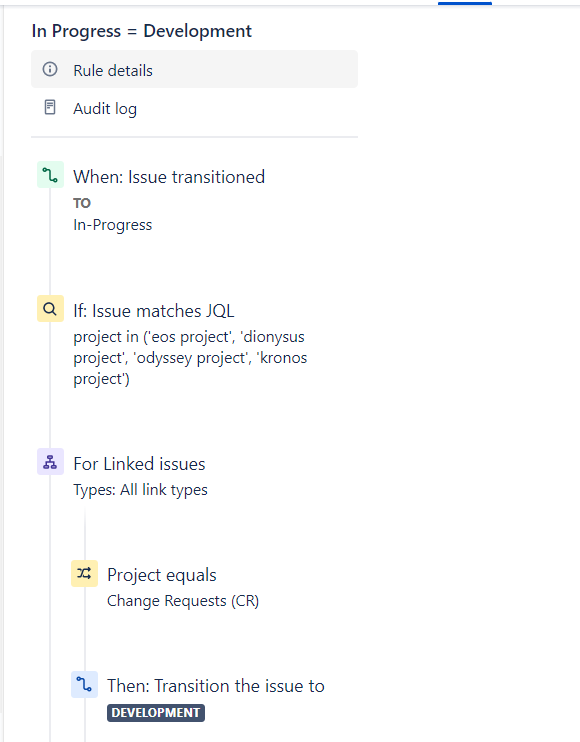
Task: Click the In-Progress status text under TO
Action: [113, 225]
